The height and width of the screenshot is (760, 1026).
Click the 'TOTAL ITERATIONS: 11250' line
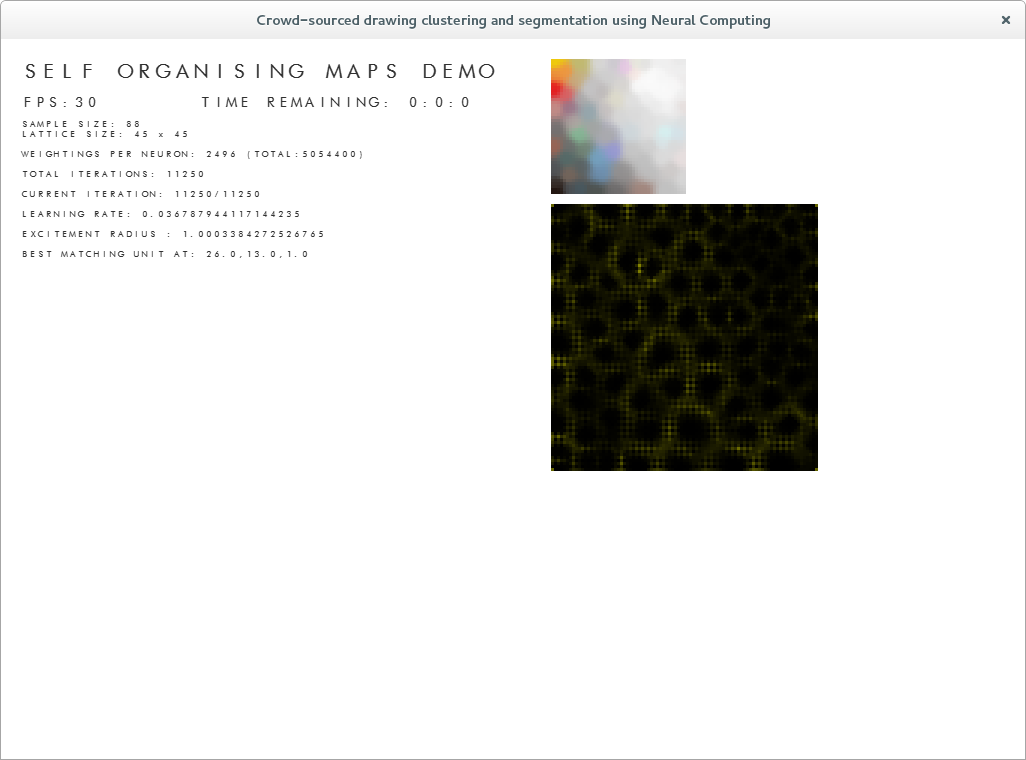[113, 174]
